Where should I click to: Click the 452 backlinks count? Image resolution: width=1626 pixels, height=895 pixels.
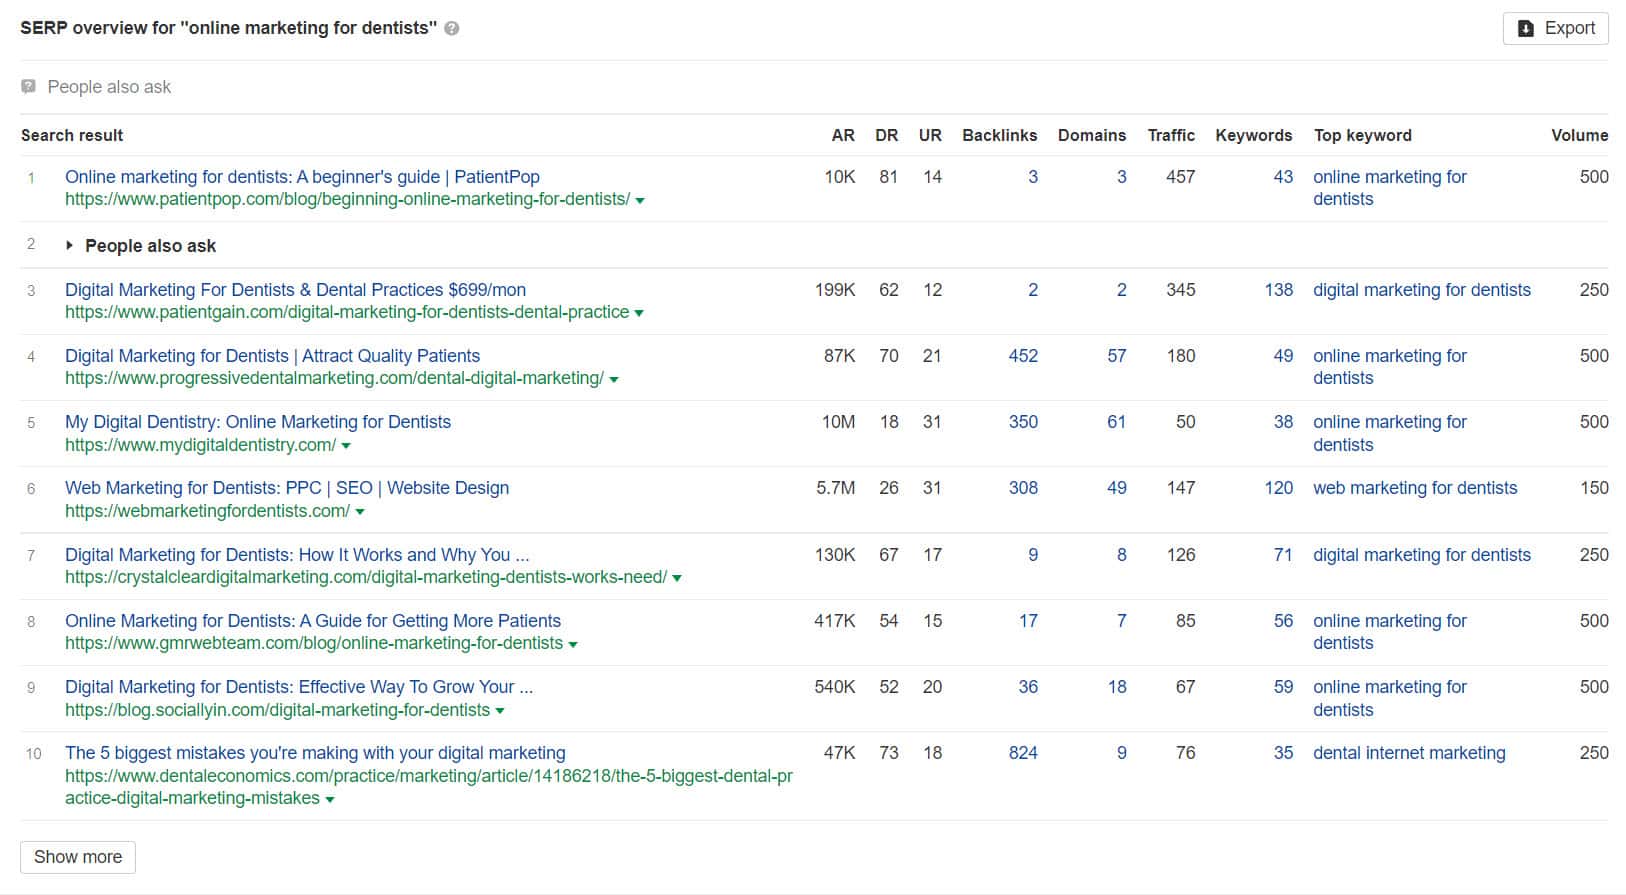pos(1022,356)
